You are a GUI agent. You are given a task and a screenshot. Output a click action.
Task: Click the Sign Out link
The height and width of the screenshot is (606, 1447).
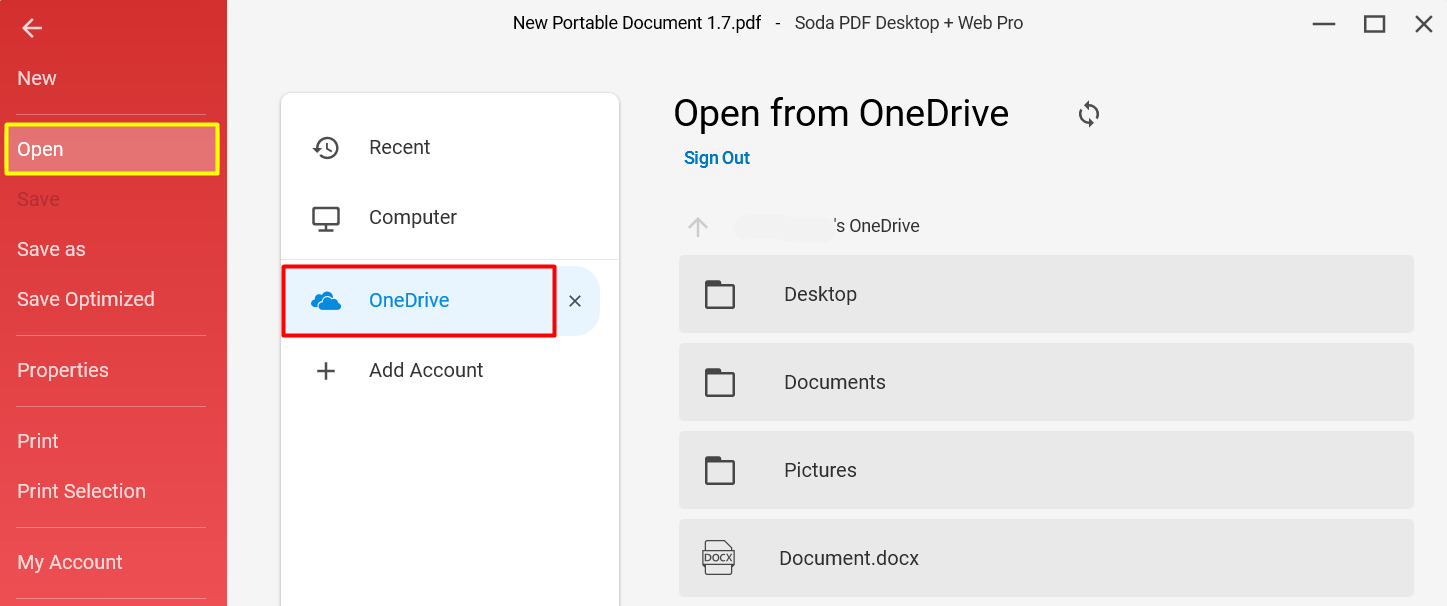pos(716,157)
